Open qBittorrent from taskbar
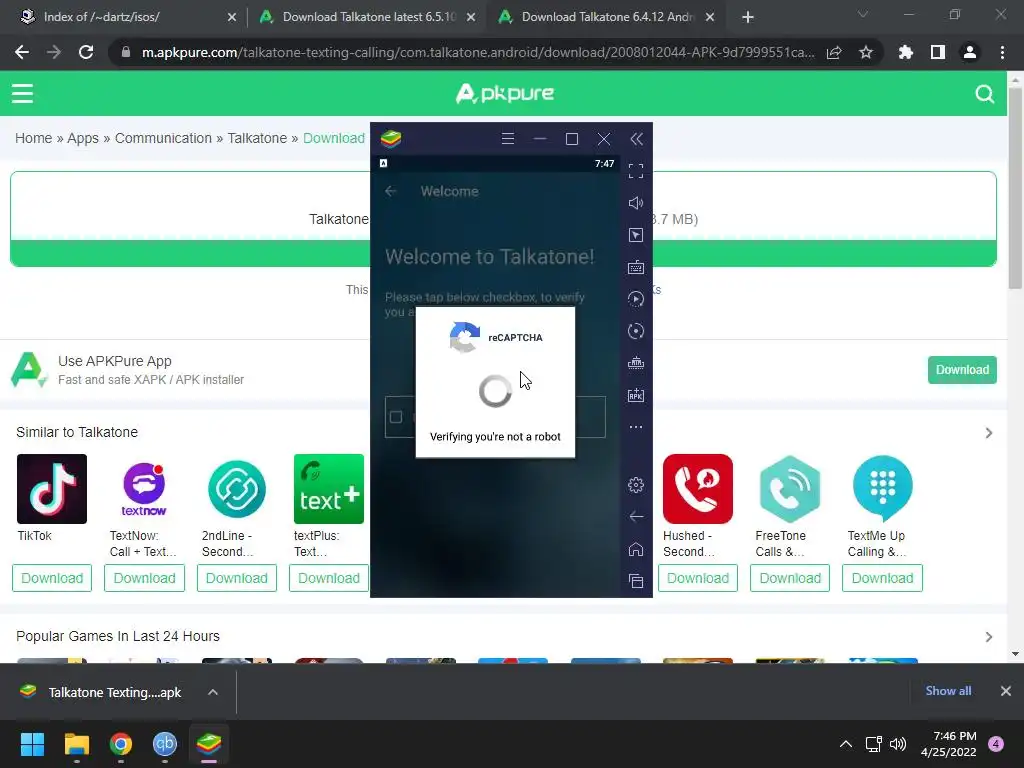The height and width of the screenshot is (768, 1024). tap(165, 744)
